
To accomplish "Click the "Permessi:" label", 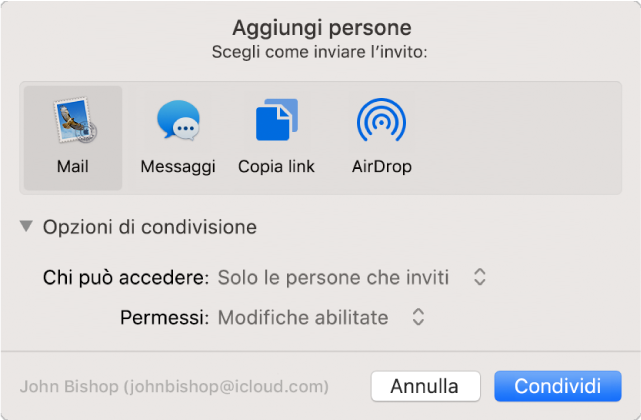I will [x=165, y=318].
